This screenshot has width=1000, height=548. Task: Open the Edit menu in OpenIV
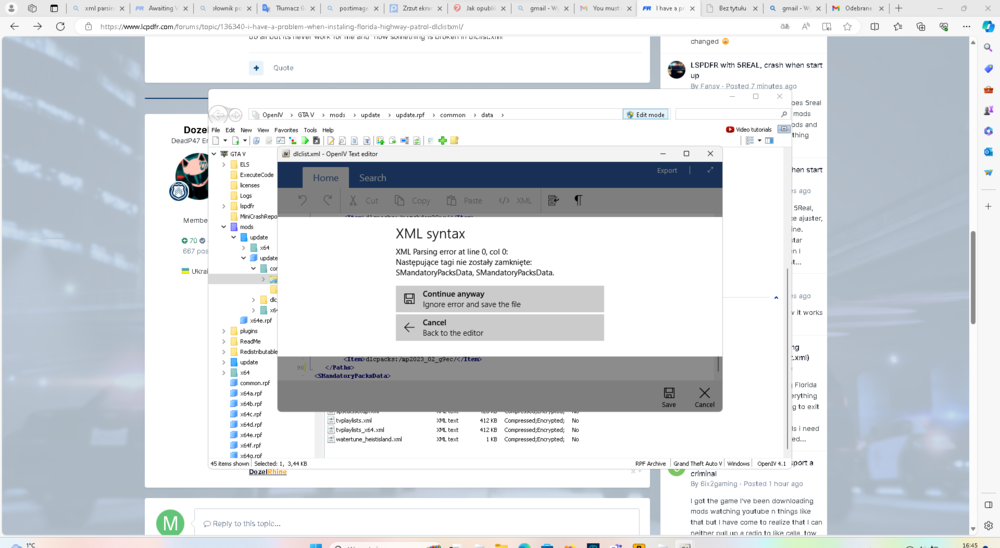(x=230, y=130)
